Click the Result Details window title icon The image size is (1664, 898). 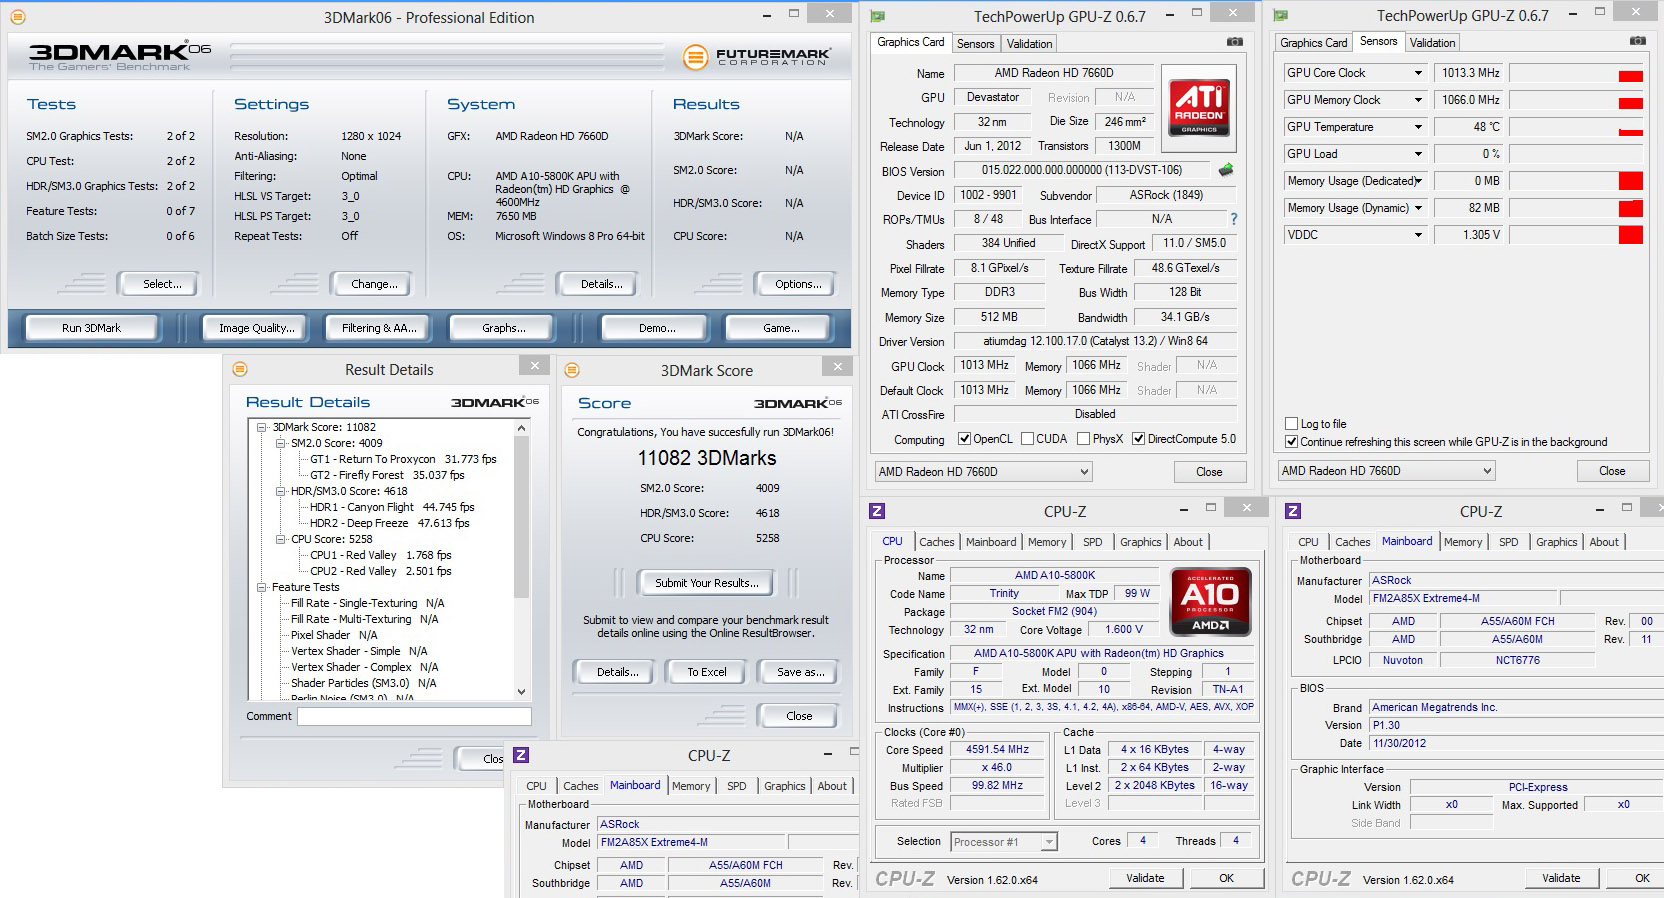pyautogui.click(x=240, y=369)
